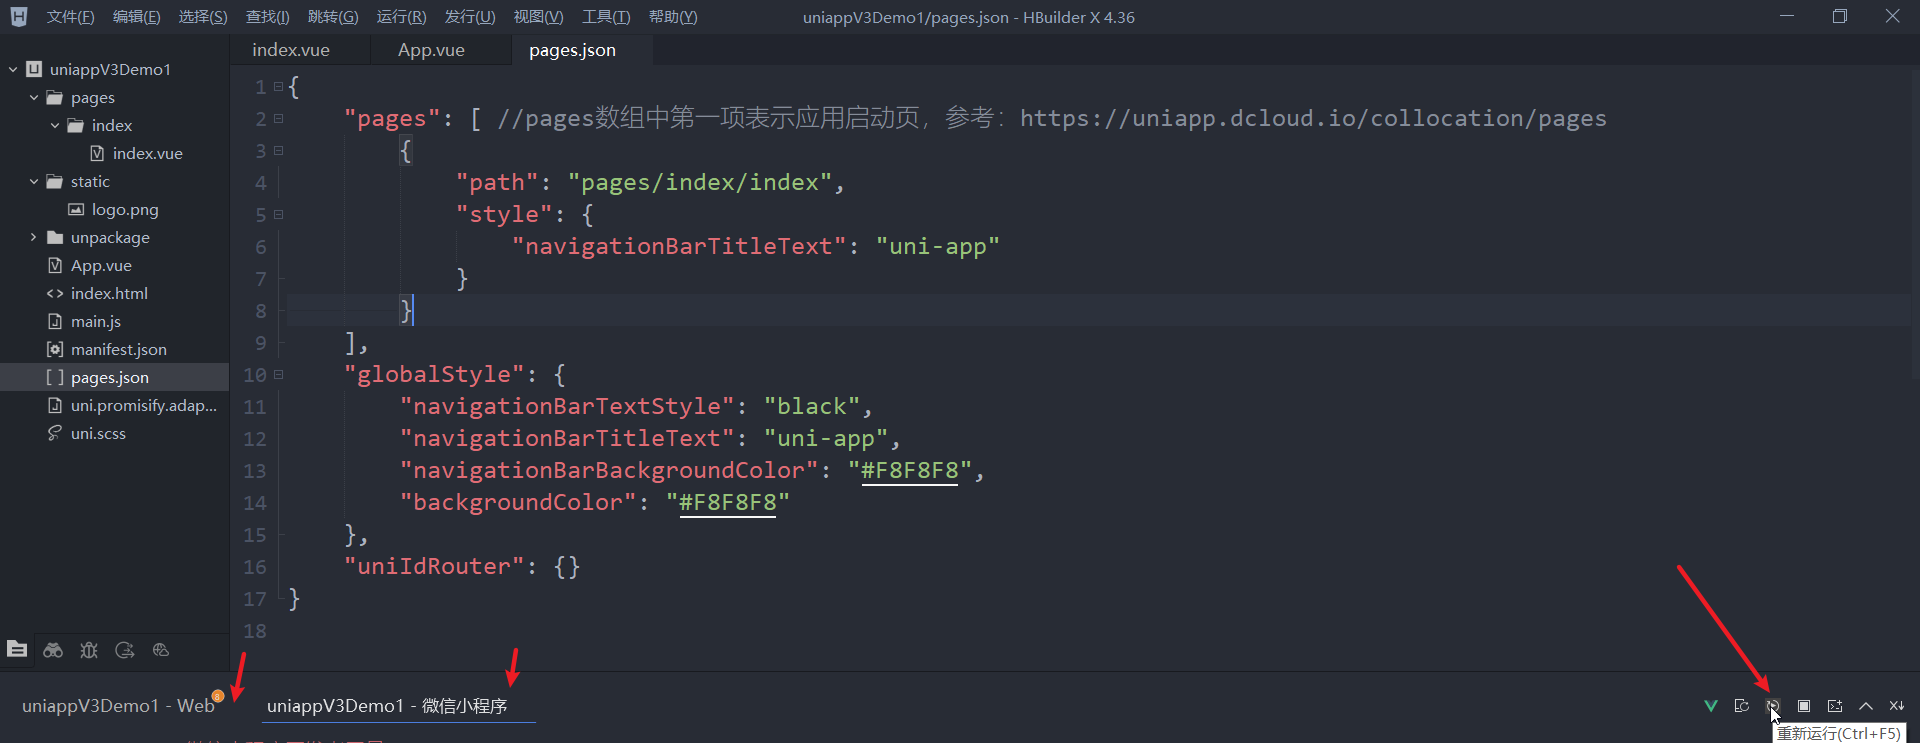Open the 发行(U) menu
The height and width of the screenshot is (743, 1920).
click(470, 17)
